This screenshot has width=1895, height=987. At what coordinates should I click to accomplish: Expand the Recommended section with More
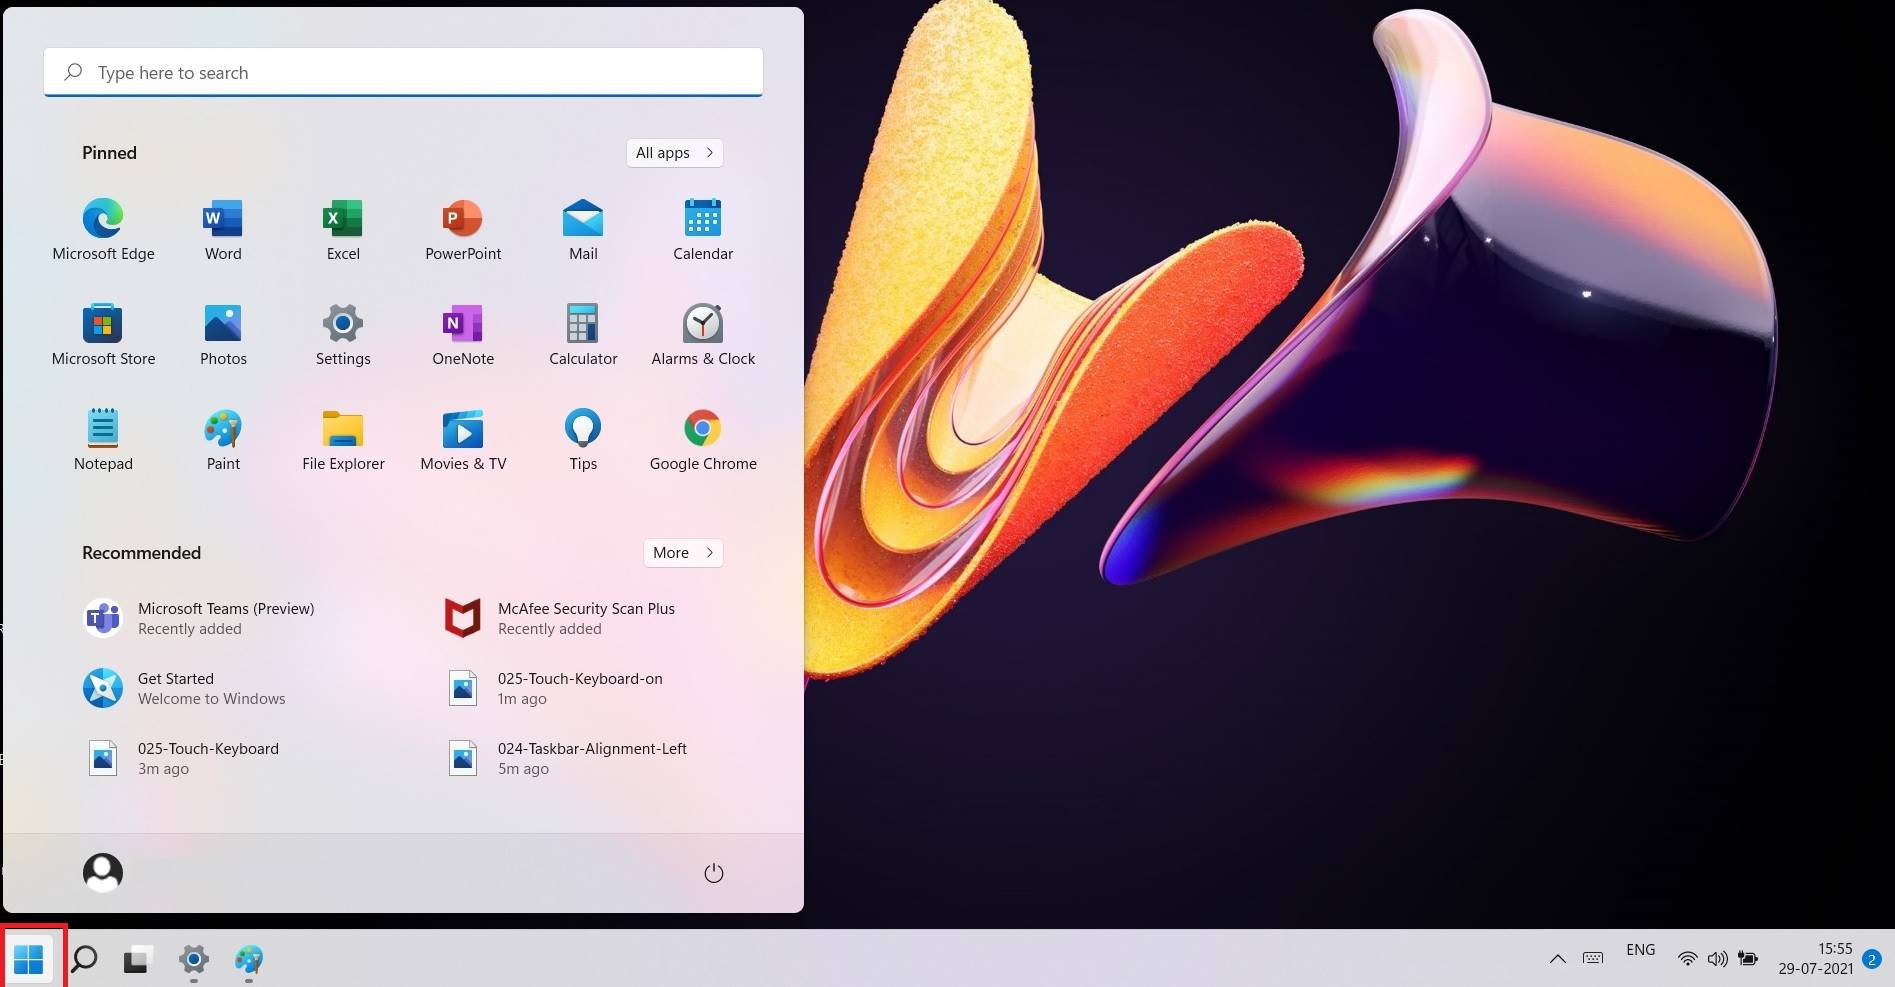click(682, 552)
